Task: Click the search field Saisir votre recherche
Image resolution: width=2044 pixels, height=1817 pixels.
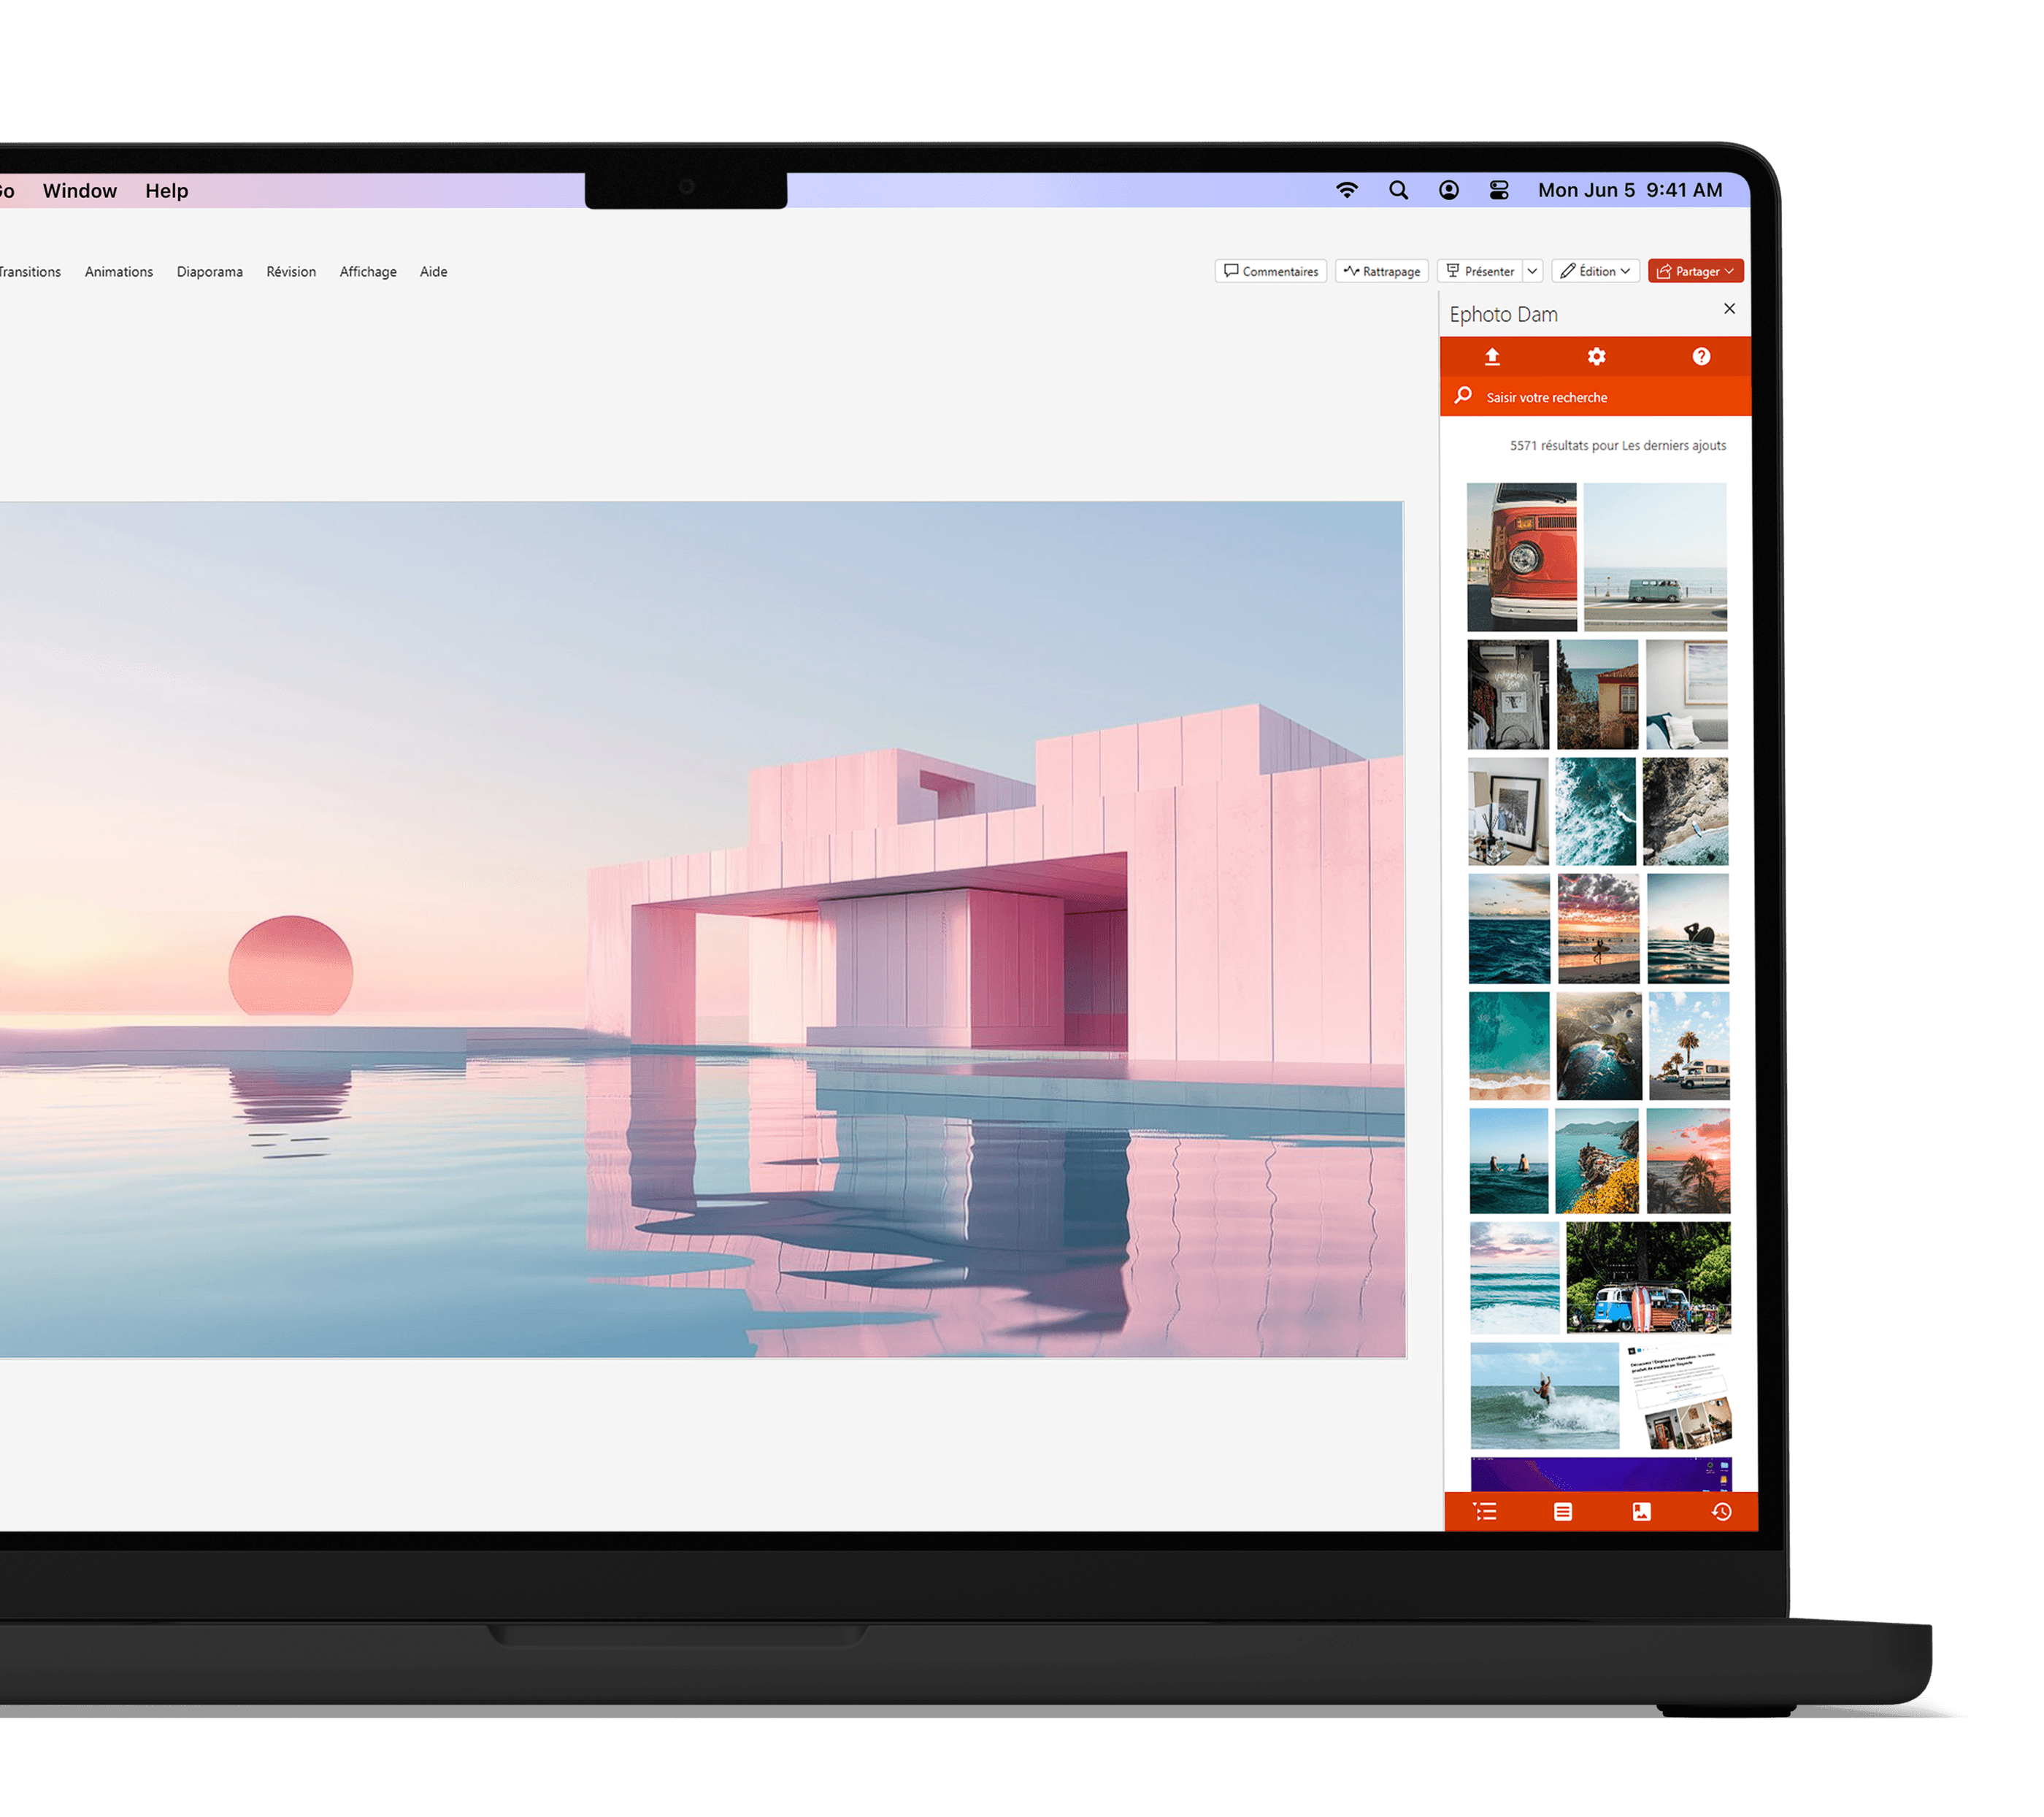Action: tap(1549, 397)
